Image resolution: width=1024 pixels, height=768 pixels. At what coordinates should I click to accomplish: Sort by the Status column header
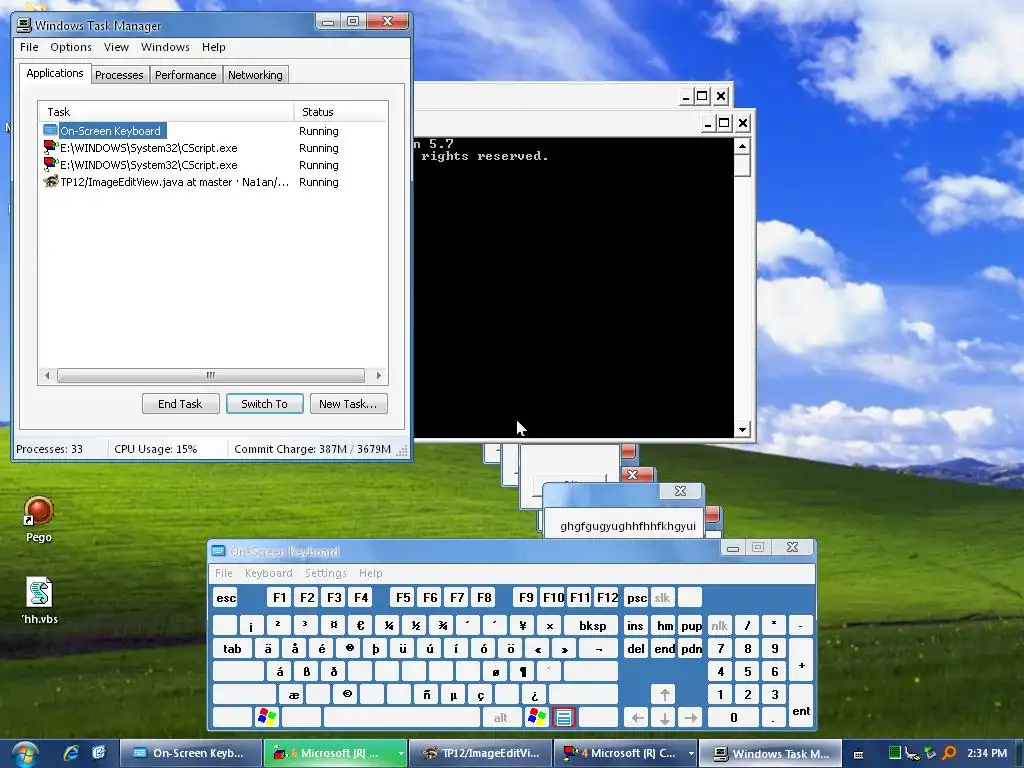341,112
